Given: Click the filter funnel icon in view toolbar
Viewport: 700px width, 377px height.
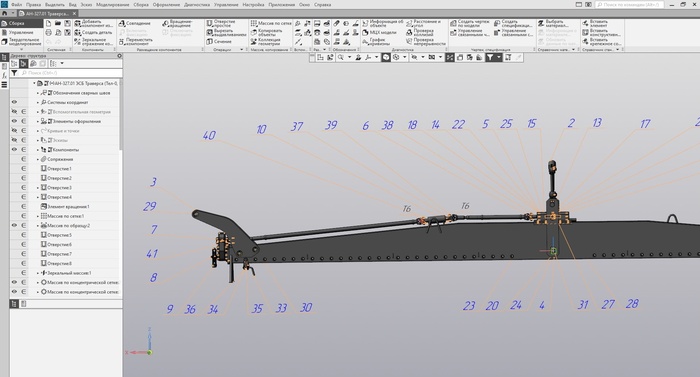Looking at the screenshot, I should [490, 57].
